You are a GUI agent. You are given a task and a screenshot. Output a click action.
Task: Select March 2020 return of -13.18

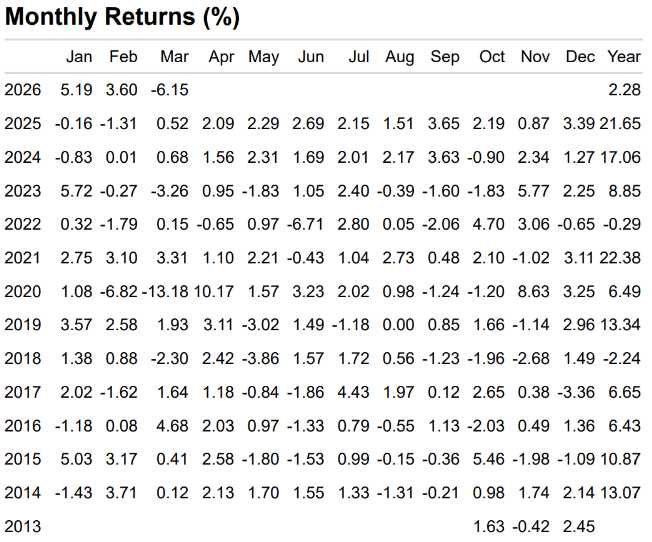[x=168, y=291]
